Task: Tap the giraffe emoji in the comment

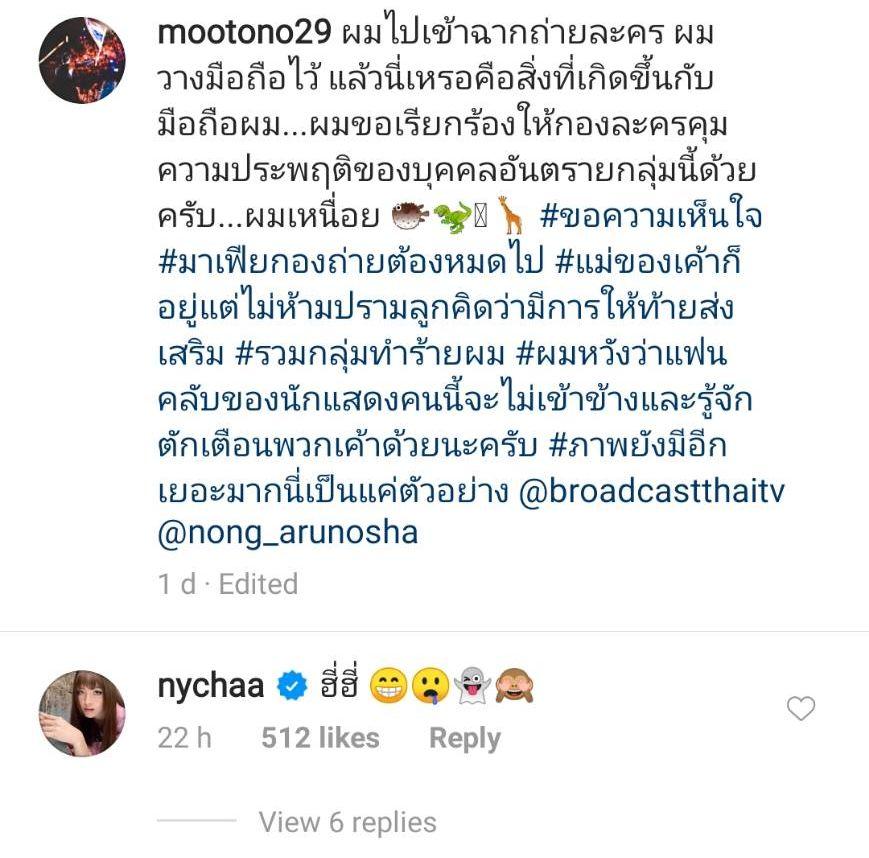Action: [510, 215]
